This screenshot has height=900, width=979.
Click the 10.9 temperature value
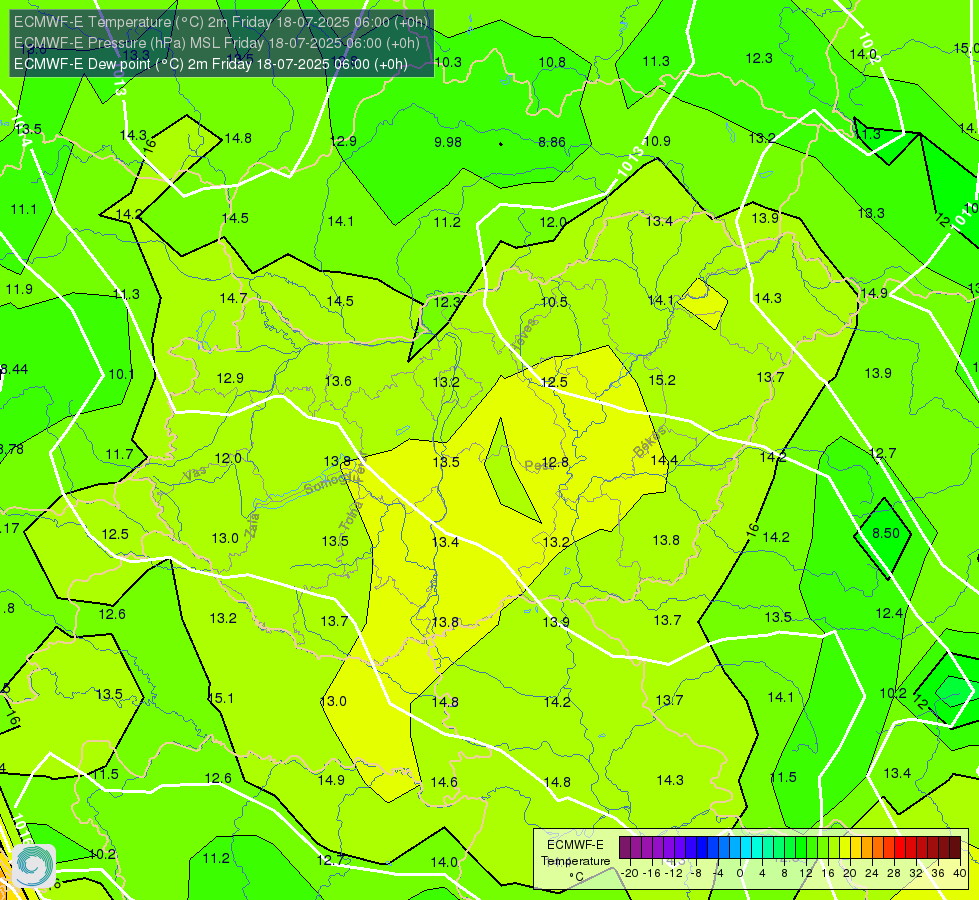pos(657,141)
